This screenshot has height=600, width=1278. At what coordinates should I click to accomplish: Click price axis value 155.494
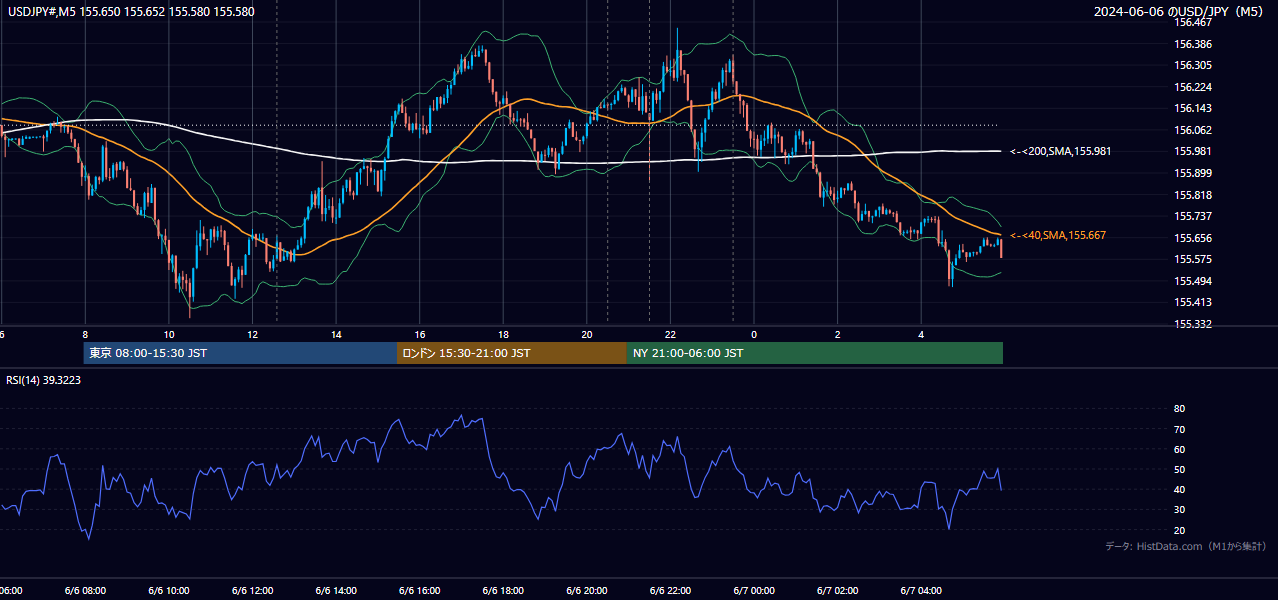(x=1193, y=281)
